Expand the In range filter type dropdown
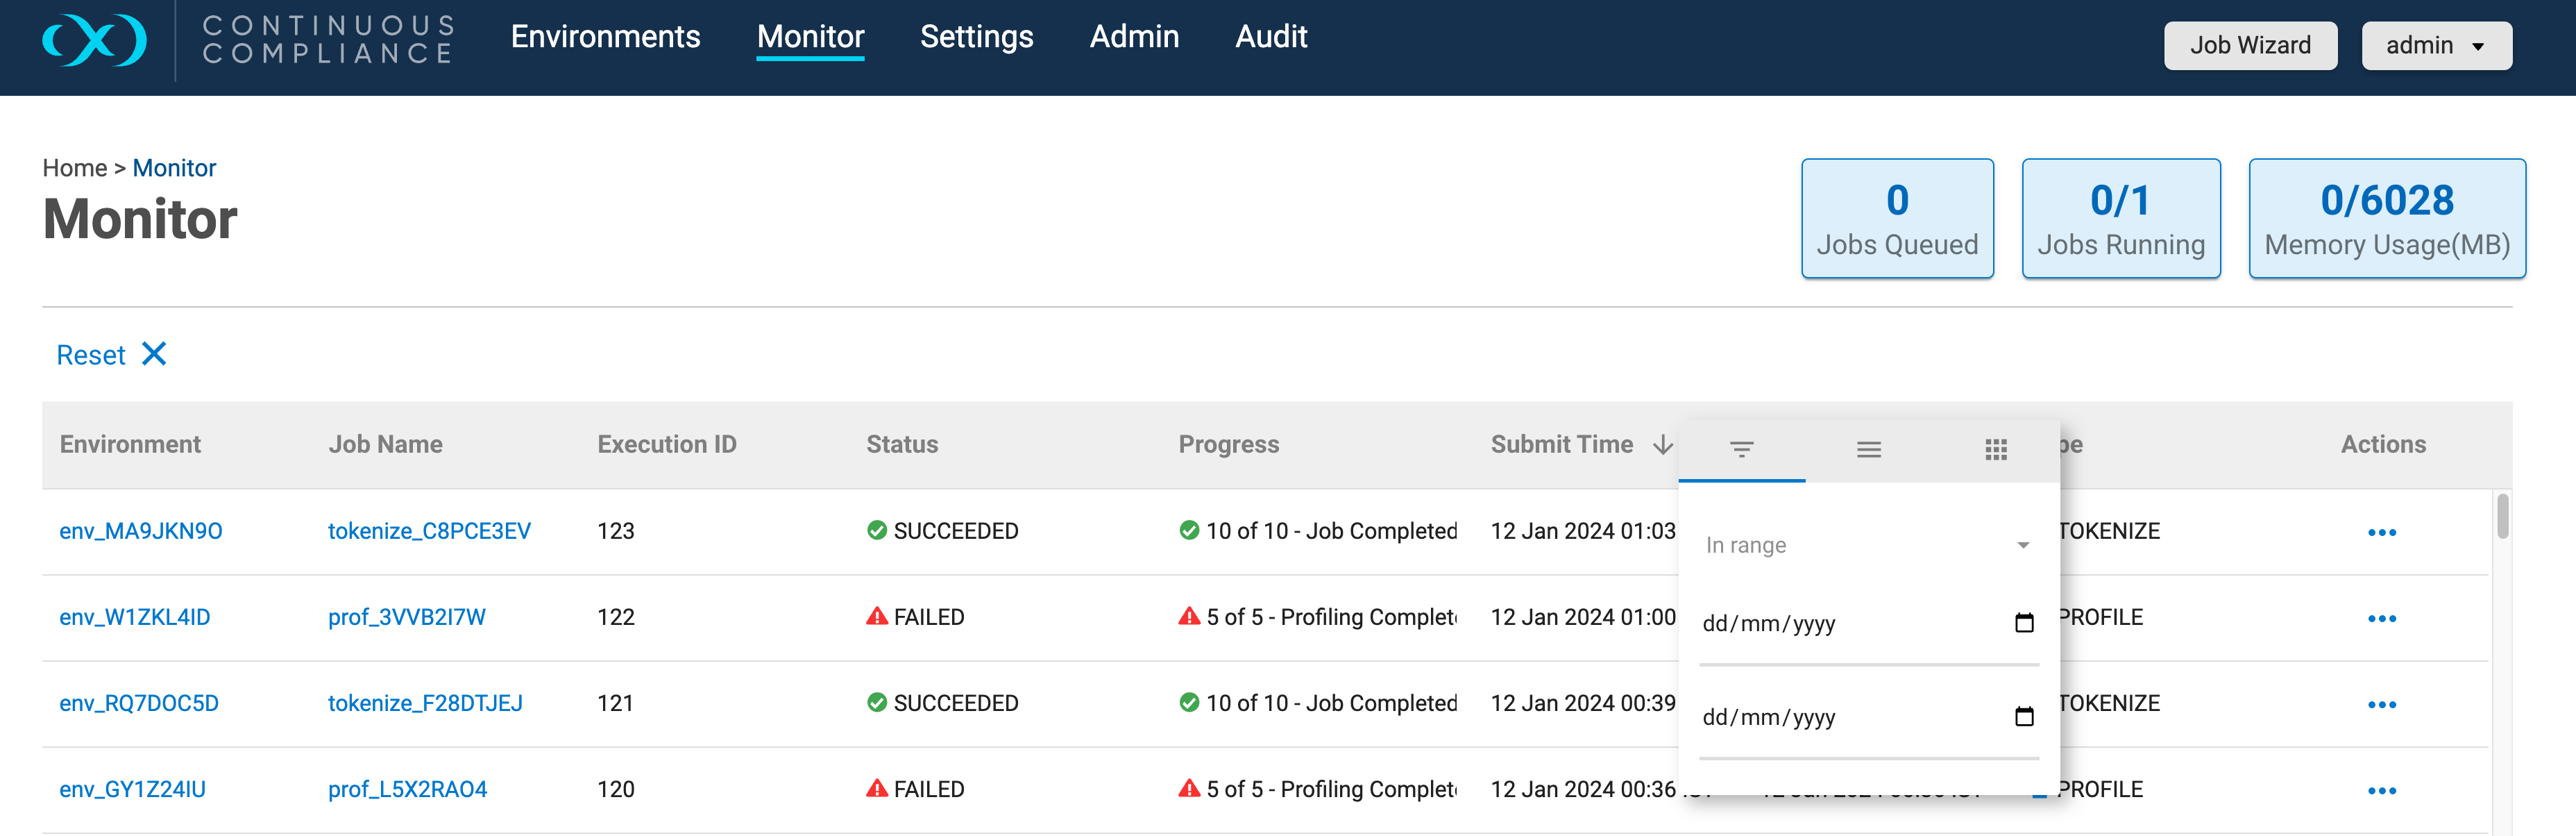The image size is (2576, 836). (x=1868, y=545)
